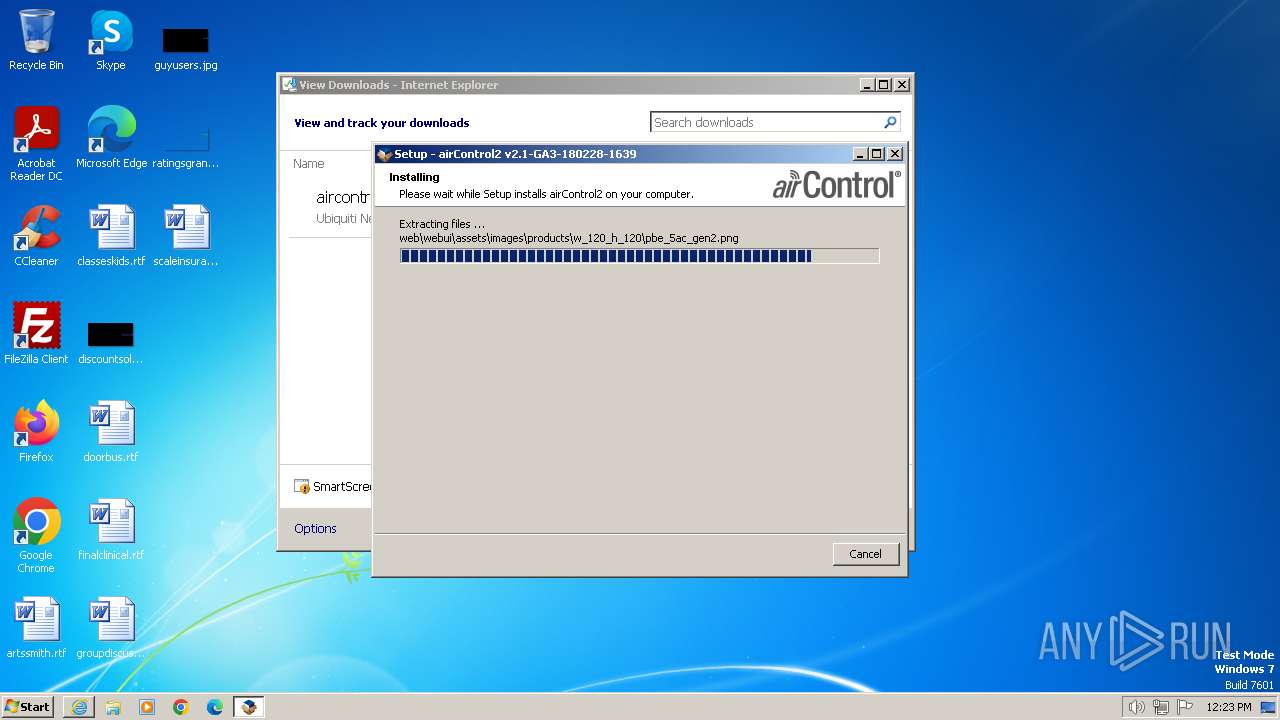Click Internet Explorer taskbar icon
Image resolution: width=1280 pixels, height=720 pixels.
79,707
